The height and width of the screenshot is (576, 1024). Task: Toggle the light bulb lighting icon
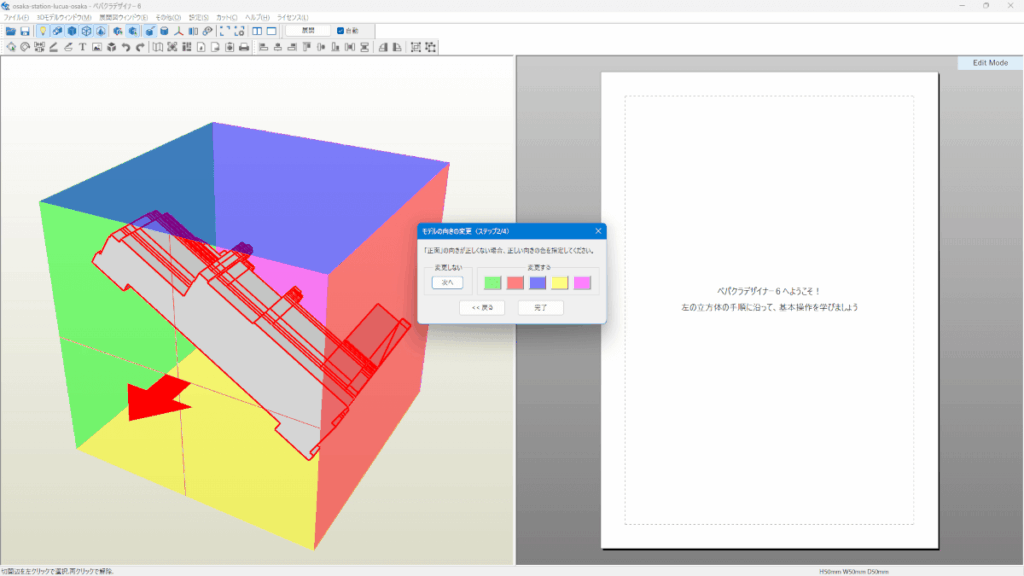[x=42, y=31]
